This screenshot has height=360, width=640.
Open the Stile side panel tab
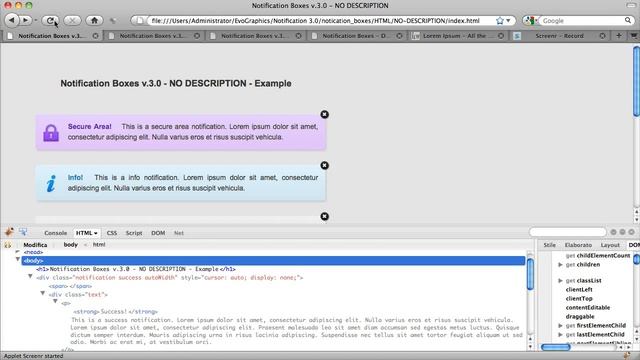click(x=550, y=245)
